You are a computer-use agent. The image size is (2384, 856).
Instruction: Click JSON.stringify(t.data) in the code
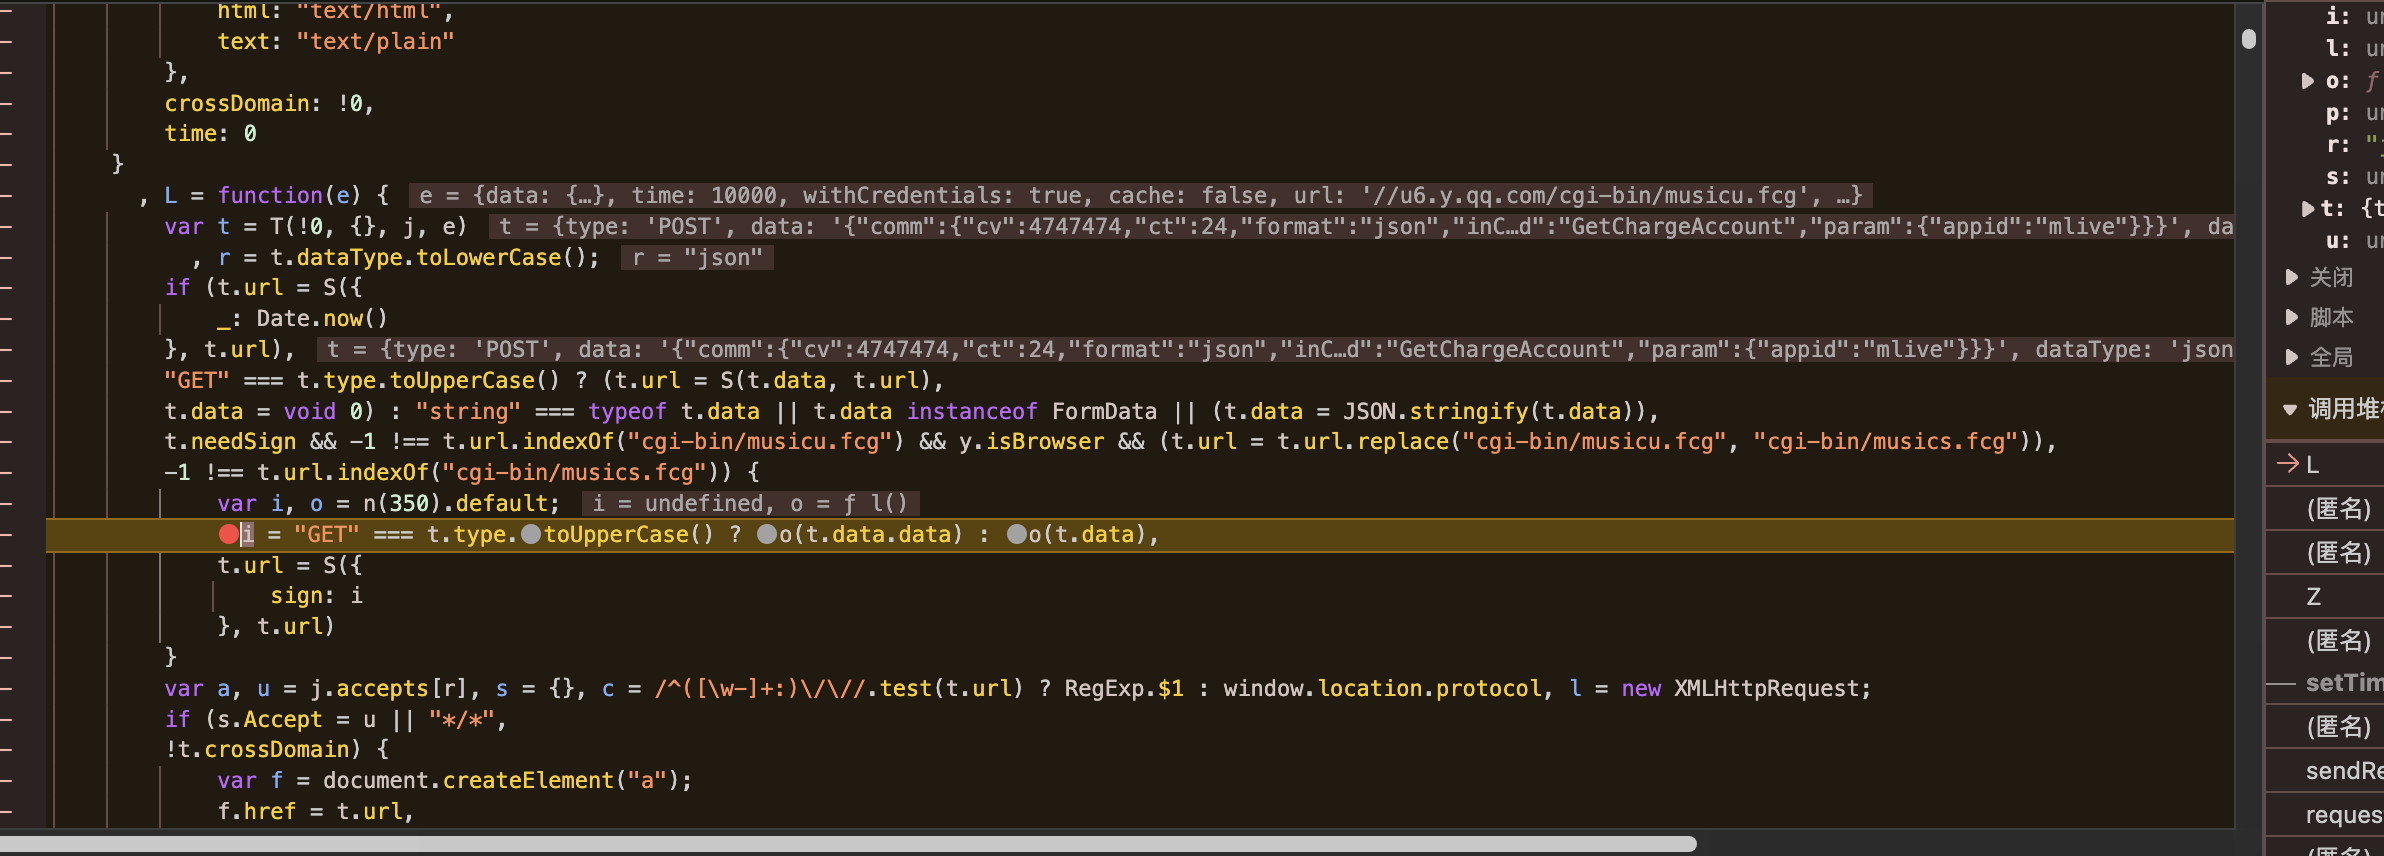pos(1483,412)
